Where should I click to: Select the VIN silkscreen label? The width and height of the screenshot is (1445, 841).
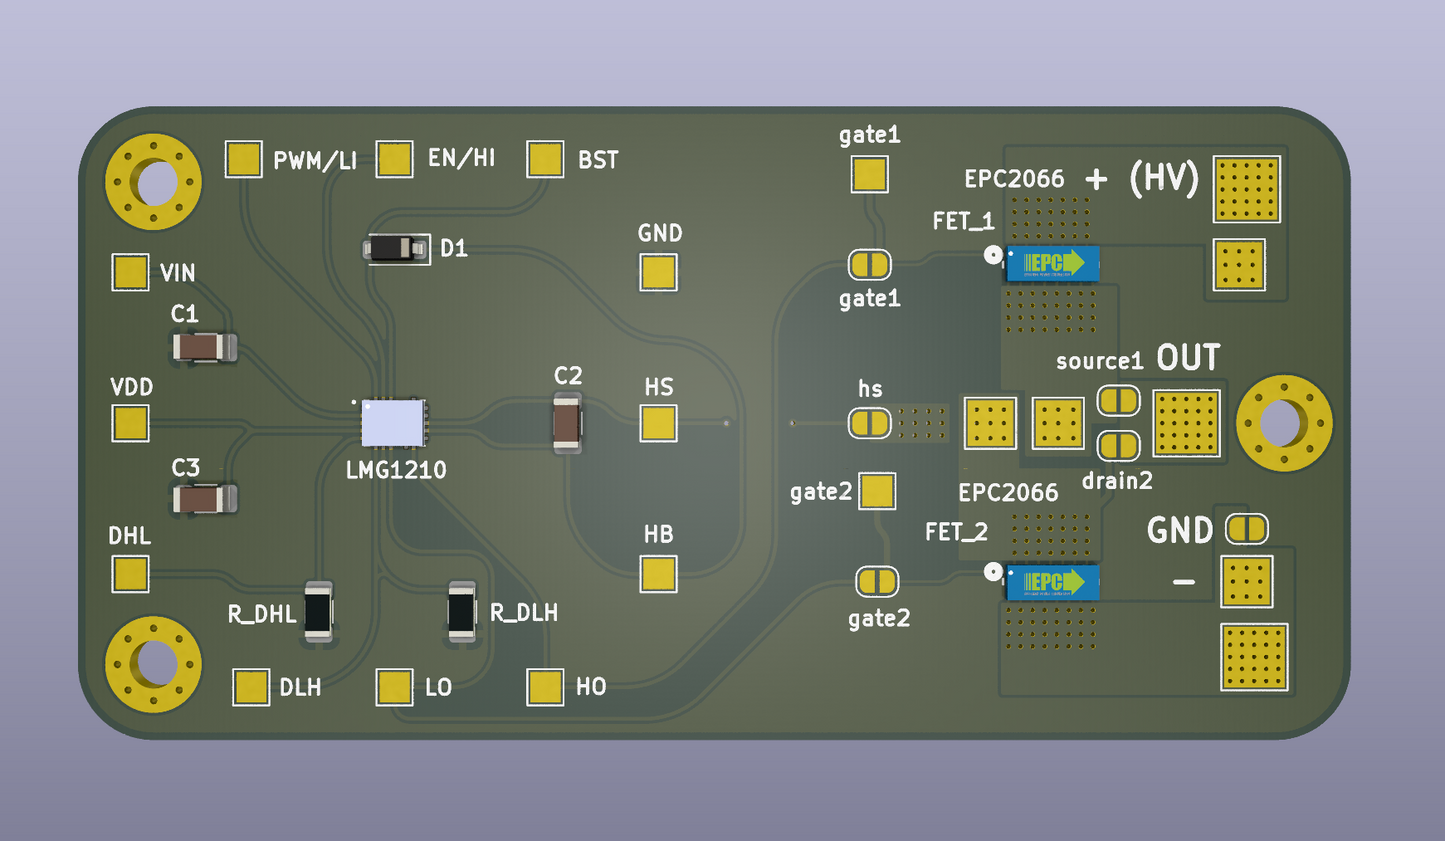178,273
